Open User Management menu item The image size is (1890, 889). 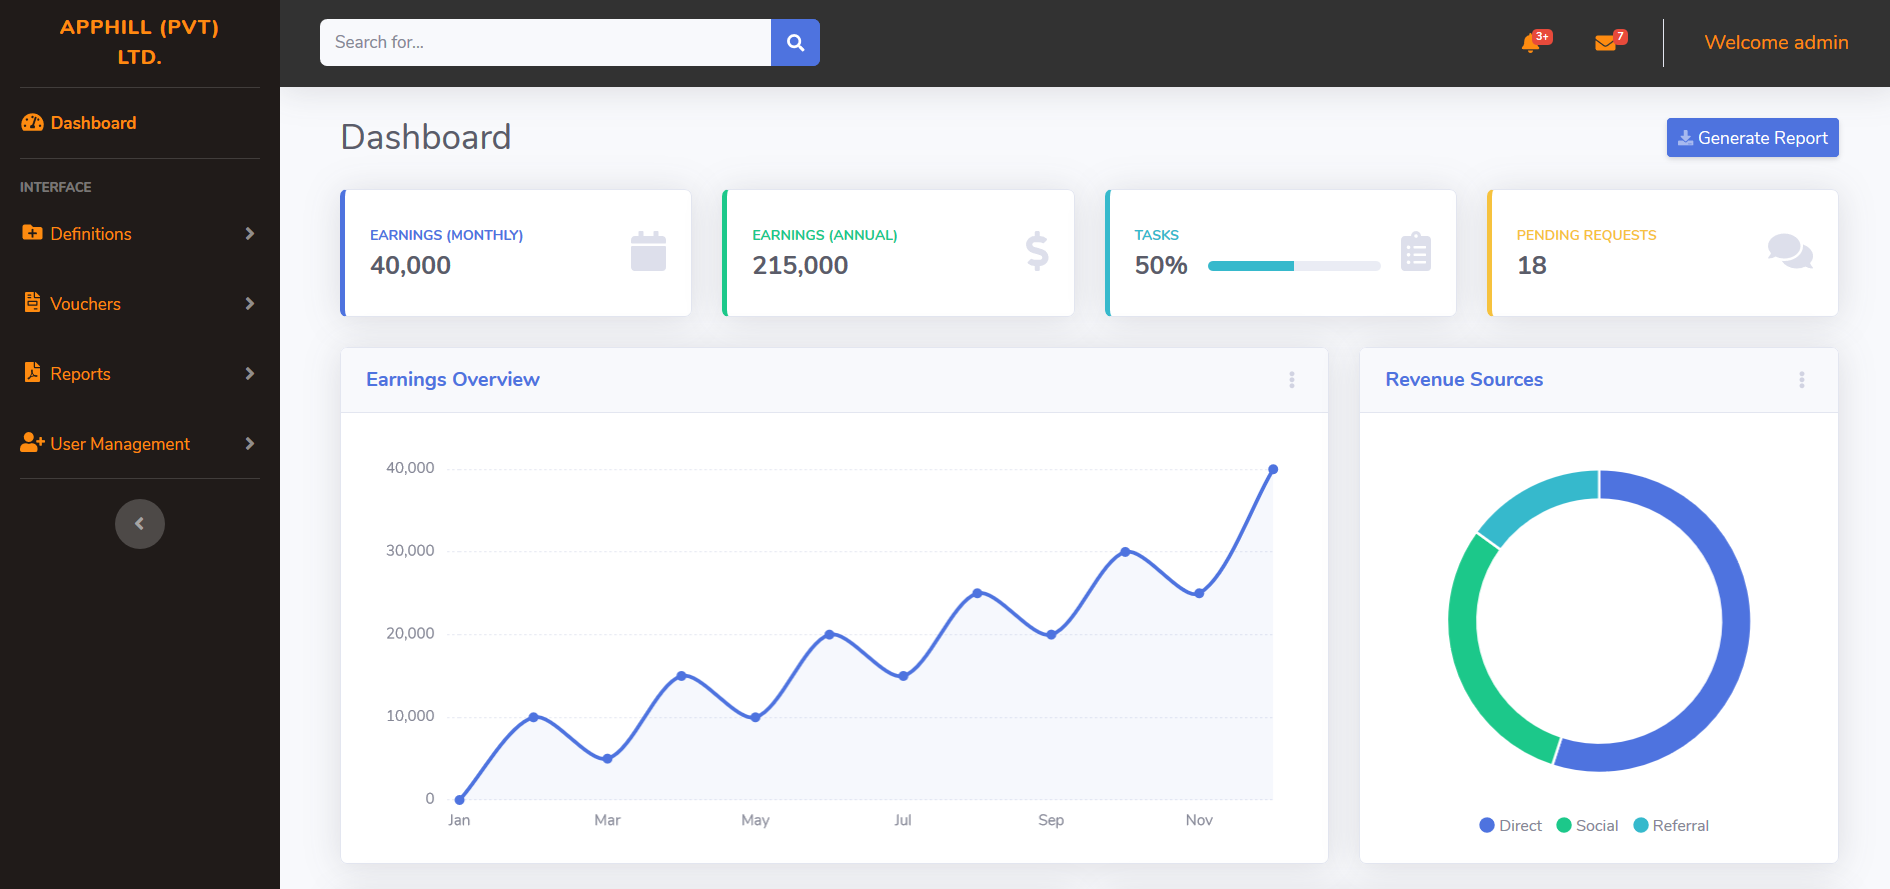(138, 444)
